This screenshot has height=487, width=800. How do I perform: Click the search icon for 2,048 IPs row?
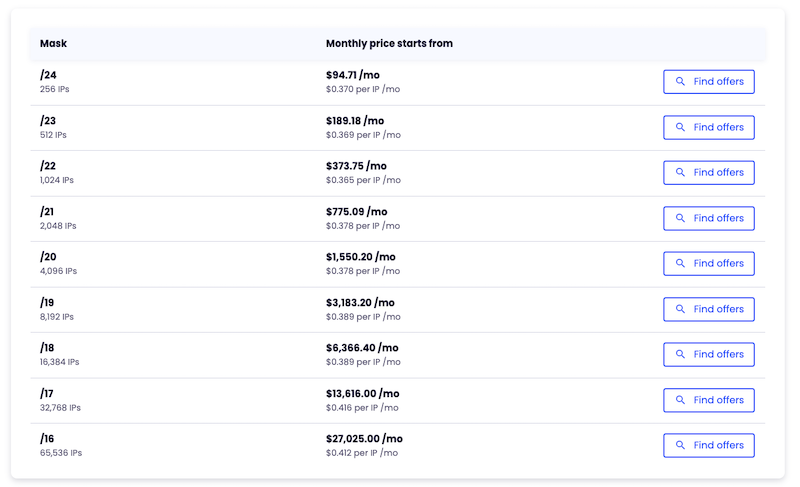click(680, 218)
